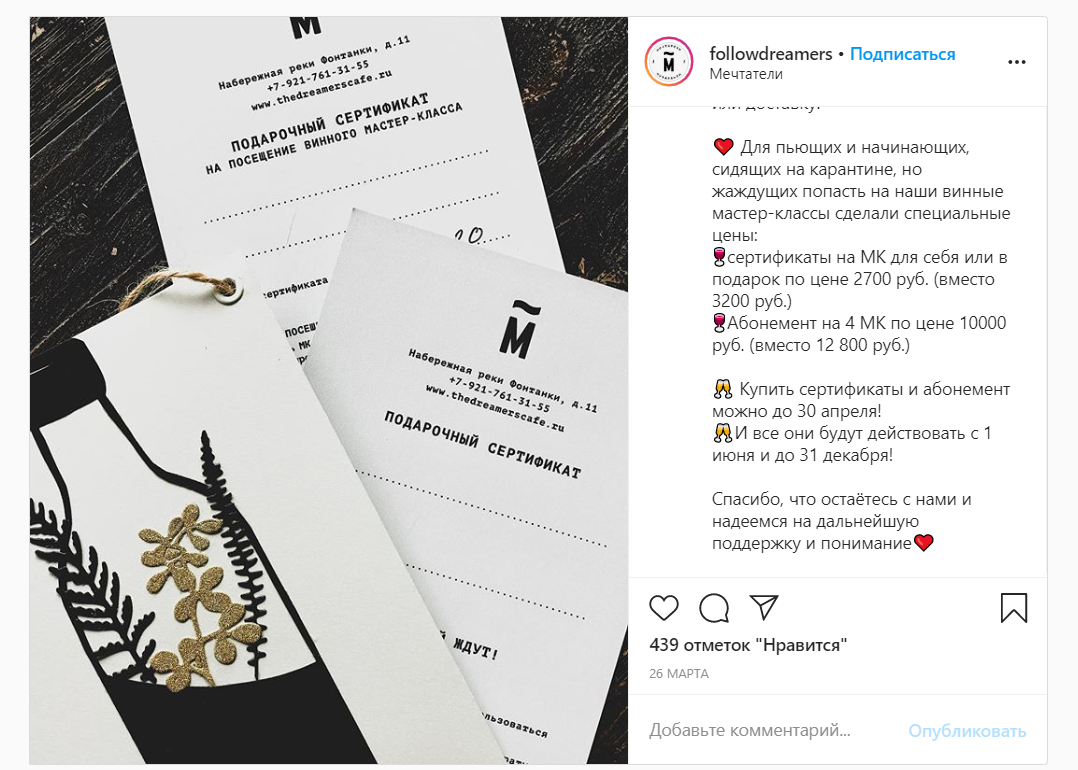The height and width of the screenshot is (770, 1078).
Task: Click Опубликовать to post comment
Action: point(967,731)
